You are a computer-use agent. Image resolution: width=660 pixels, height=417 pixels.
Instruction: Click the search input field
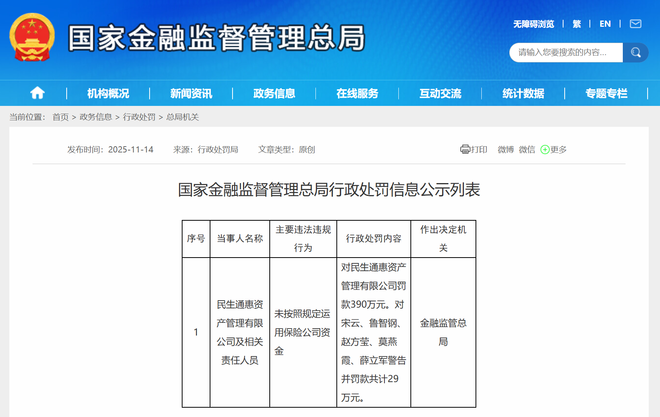[x=565, y=52]
